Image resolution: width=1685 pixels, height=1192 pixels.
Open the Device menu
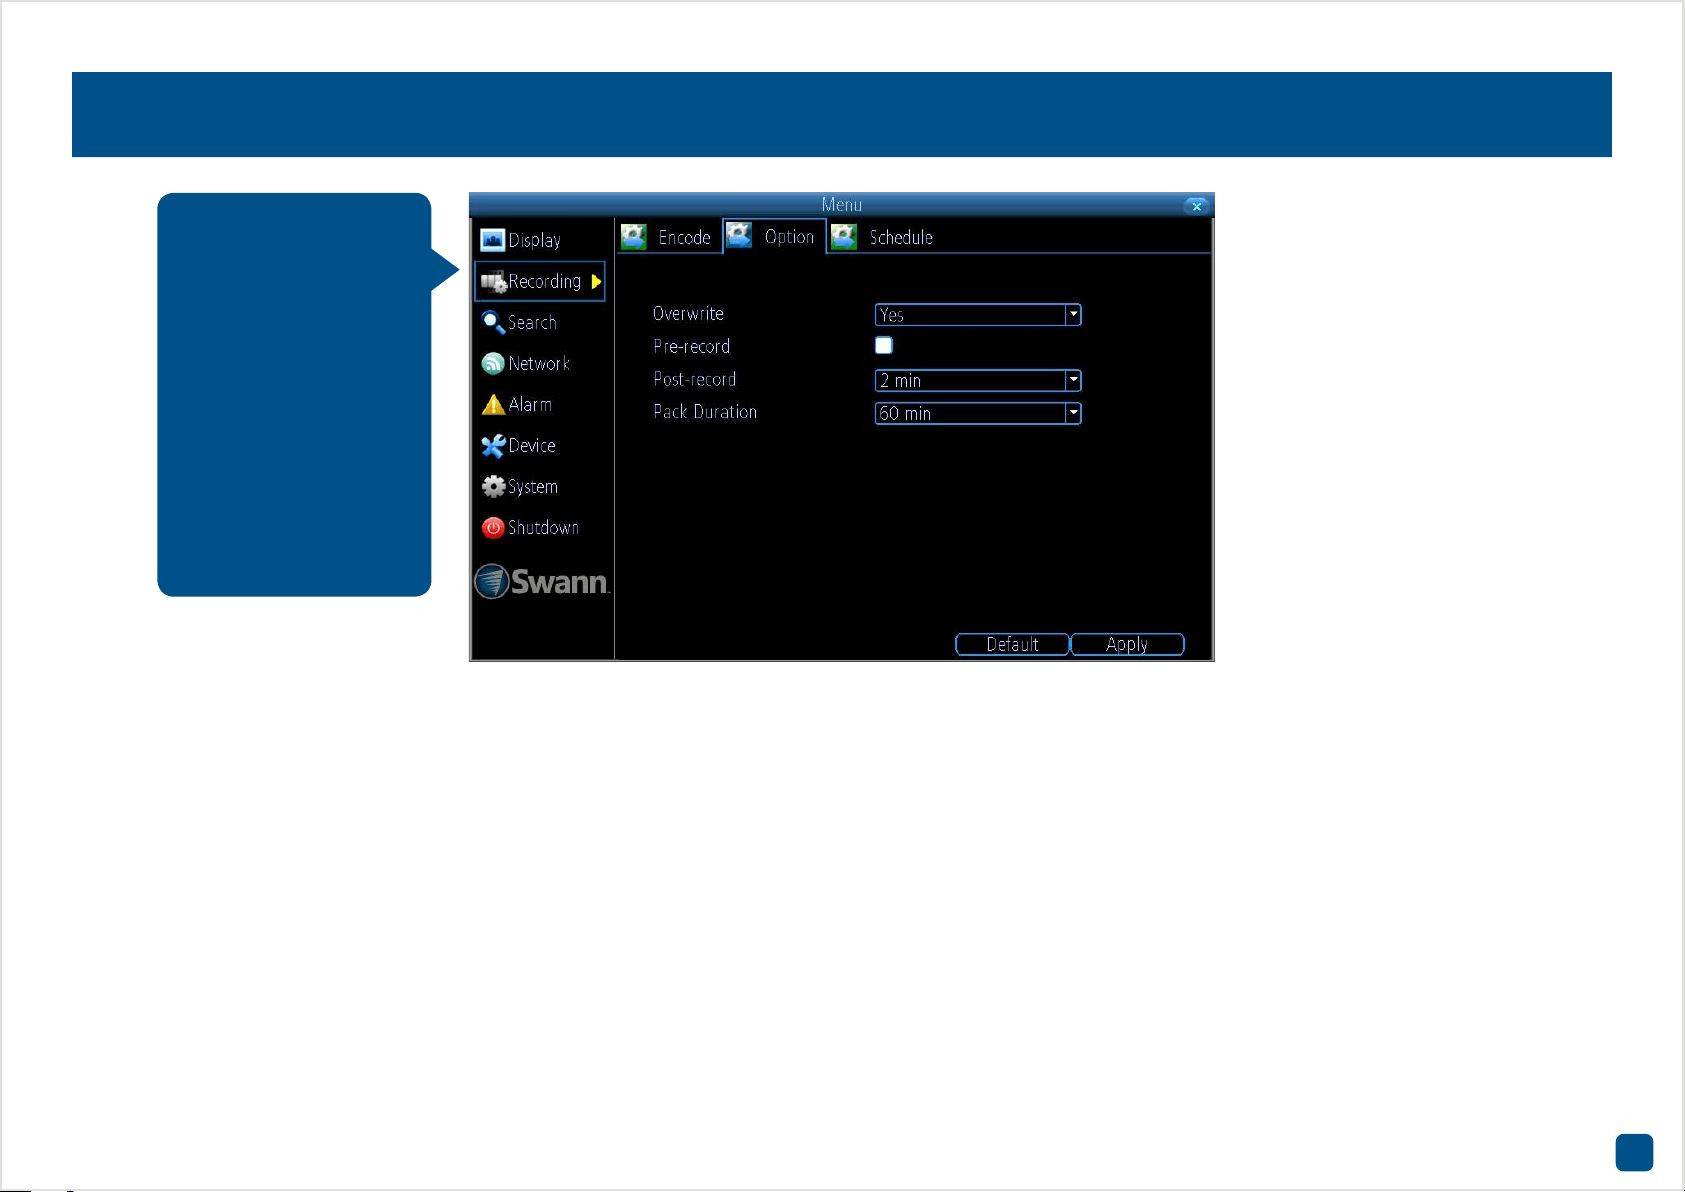coord(540,446)
